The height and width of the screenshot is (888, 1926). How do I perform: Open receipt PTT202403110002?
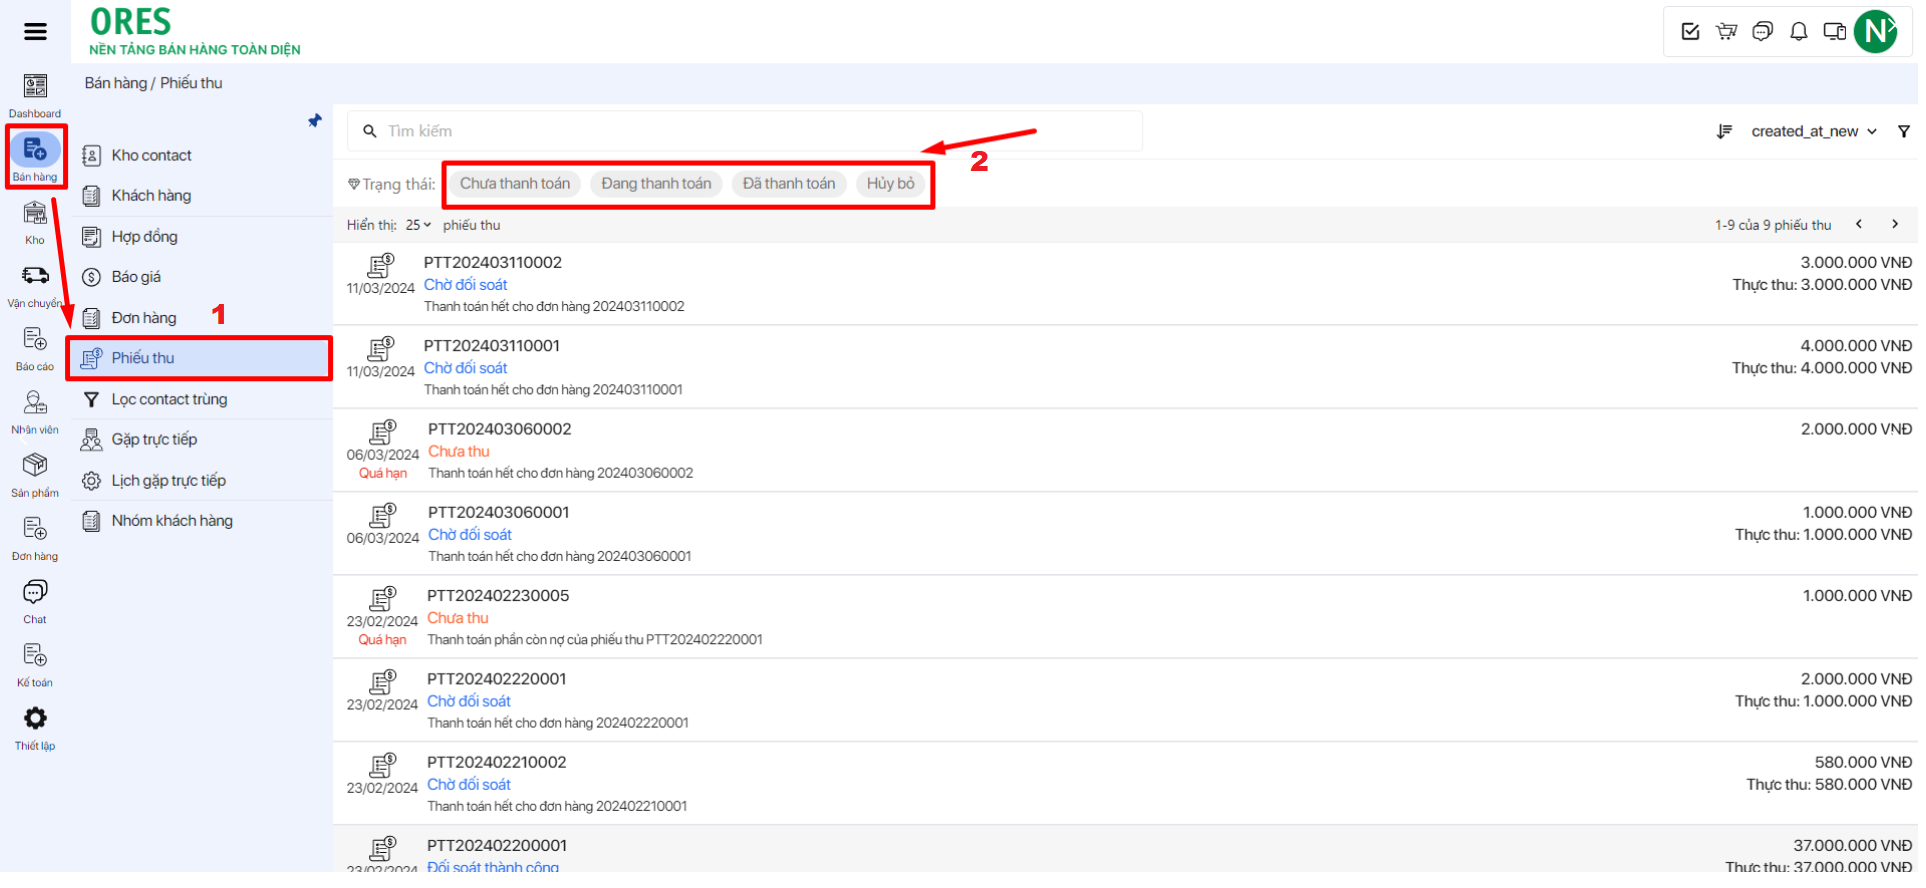[x=493, y=263]
